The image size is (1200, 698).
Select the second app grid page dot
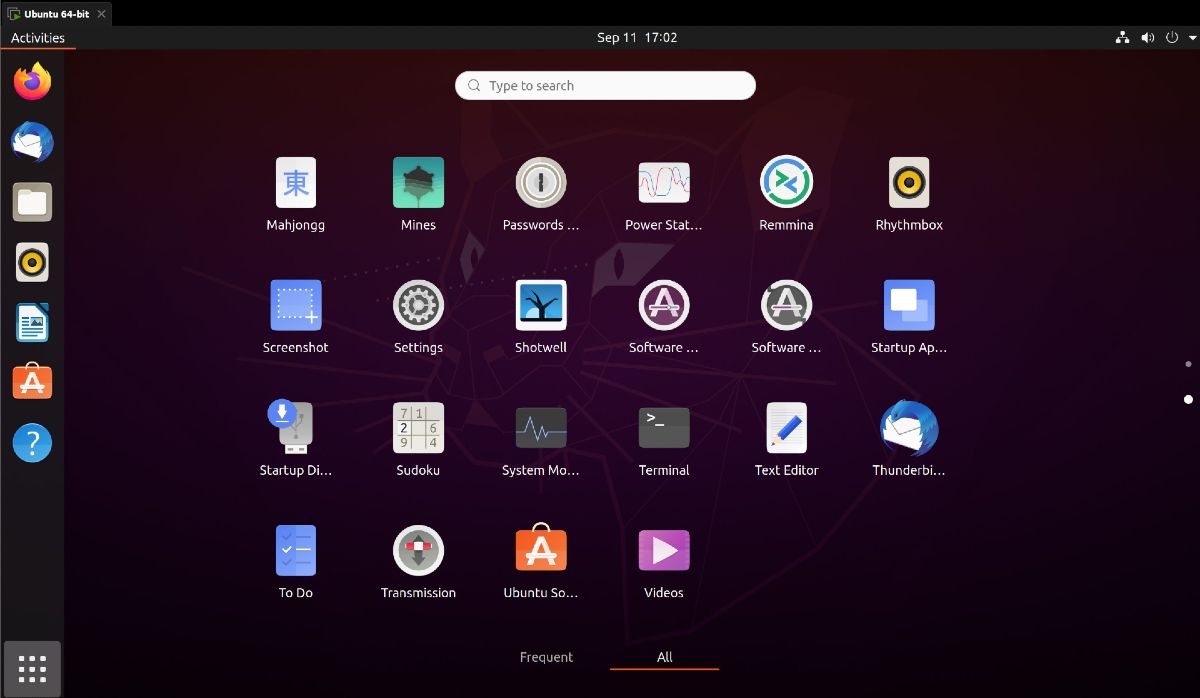click(x=1188, y=399)
